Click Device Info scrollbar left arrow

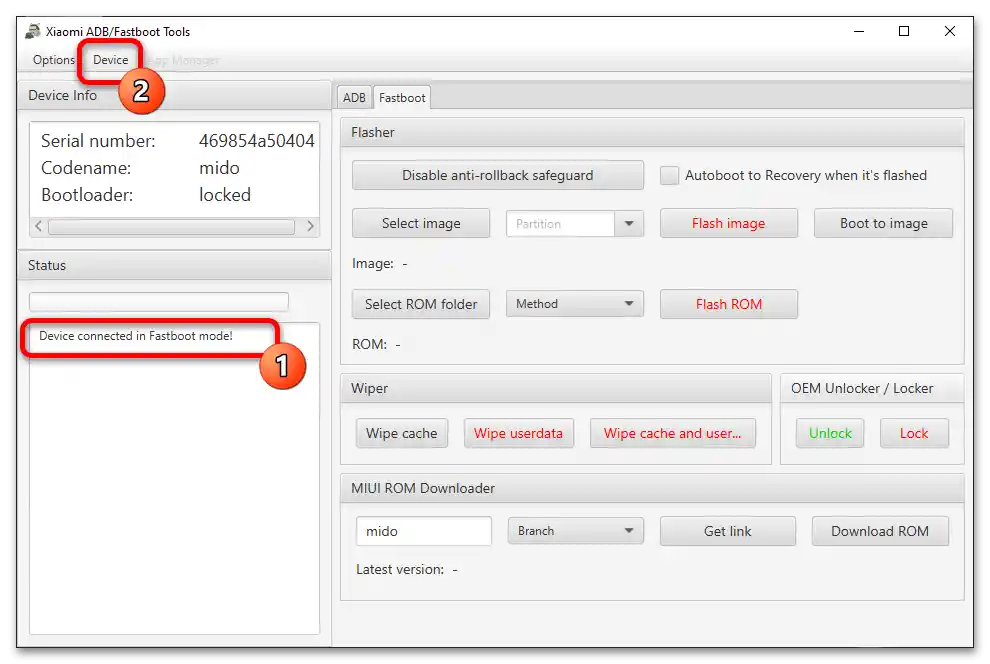pyautogui.click(x=39, y=226)
